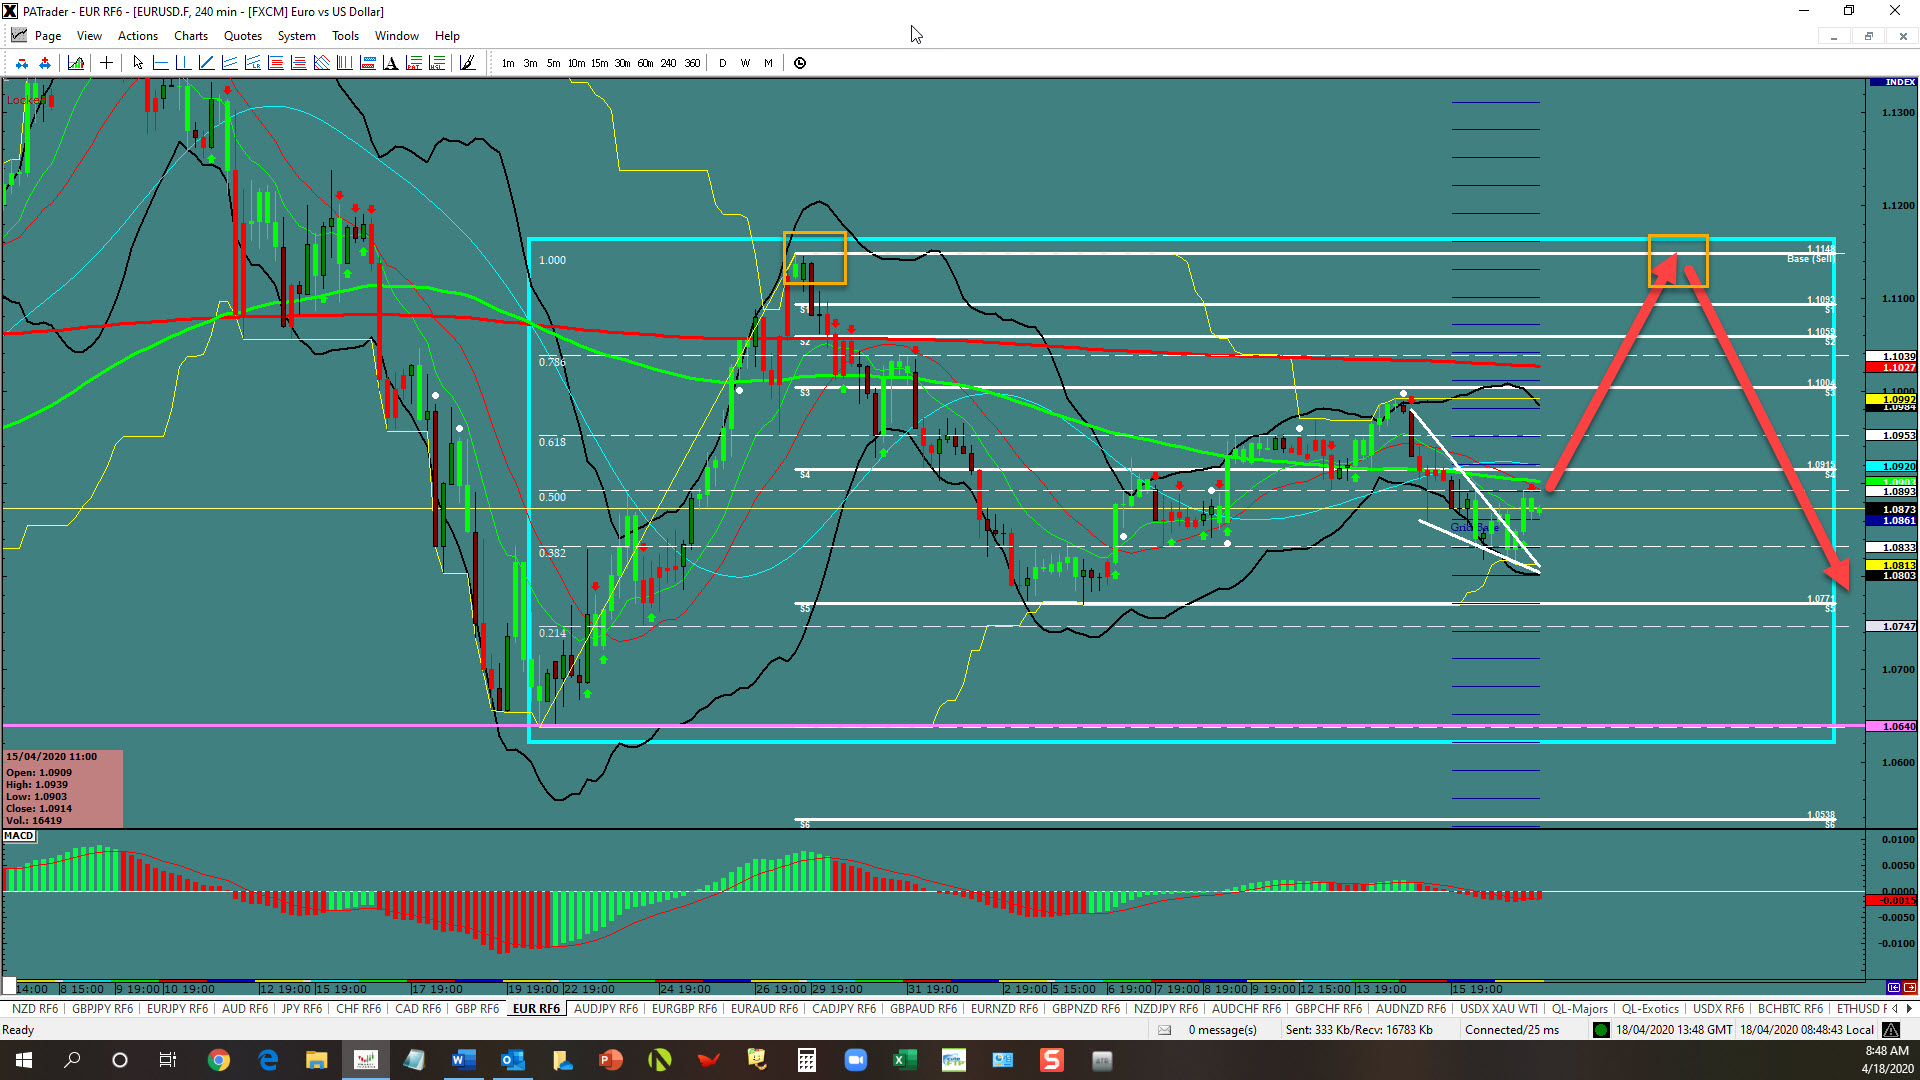The image size is (1920, 1080).
Task: Select the freehand brush drawing tool
Action: (x=467, y=63)
